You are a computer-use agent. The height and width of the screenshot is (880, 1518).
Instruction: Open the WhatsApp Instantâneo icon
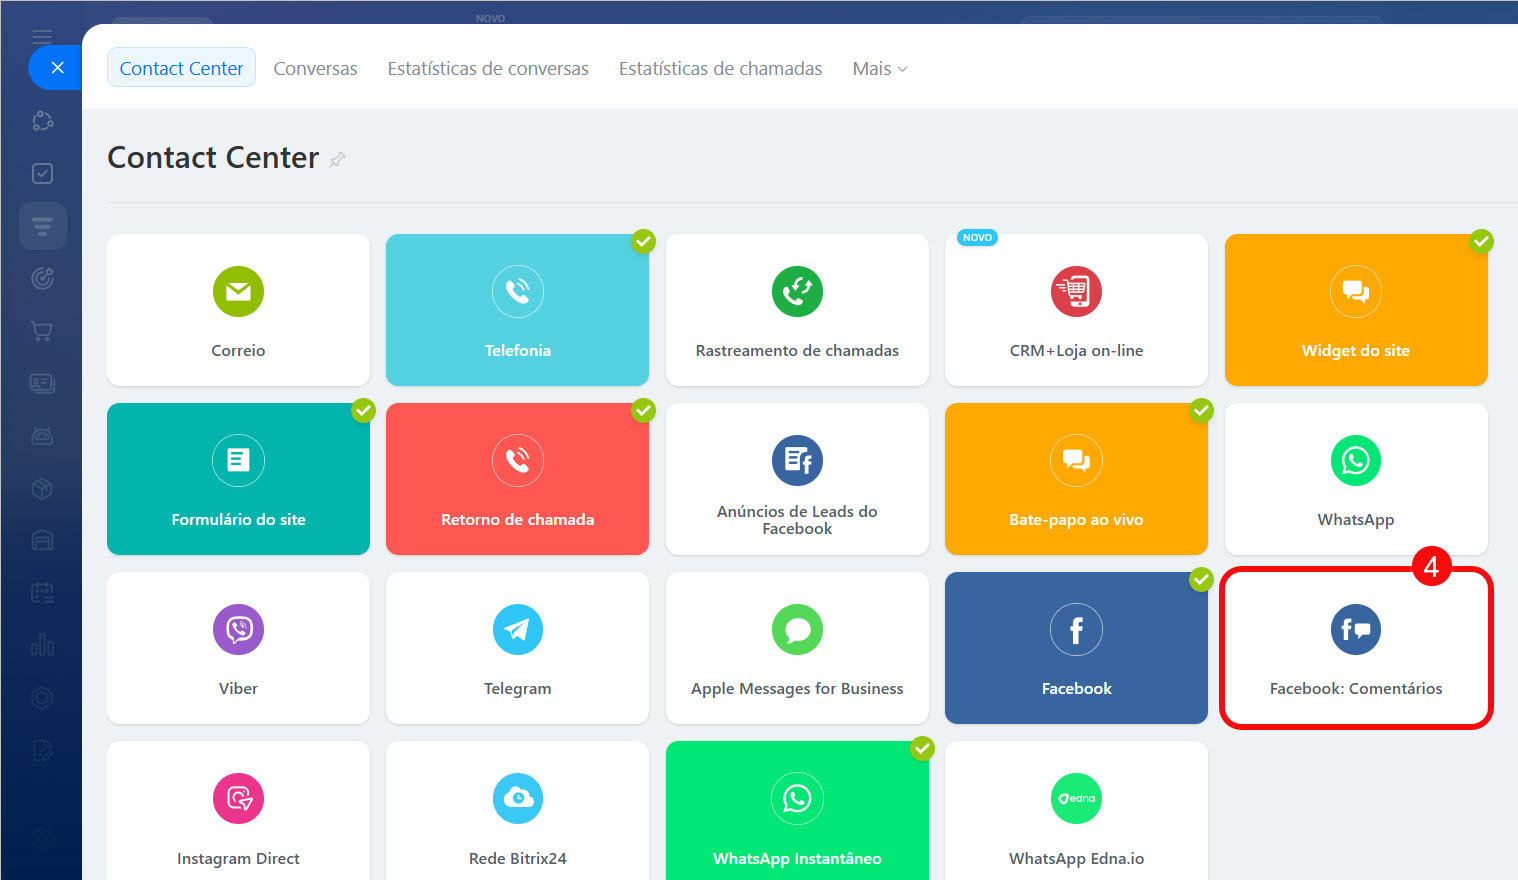point(797,798)
